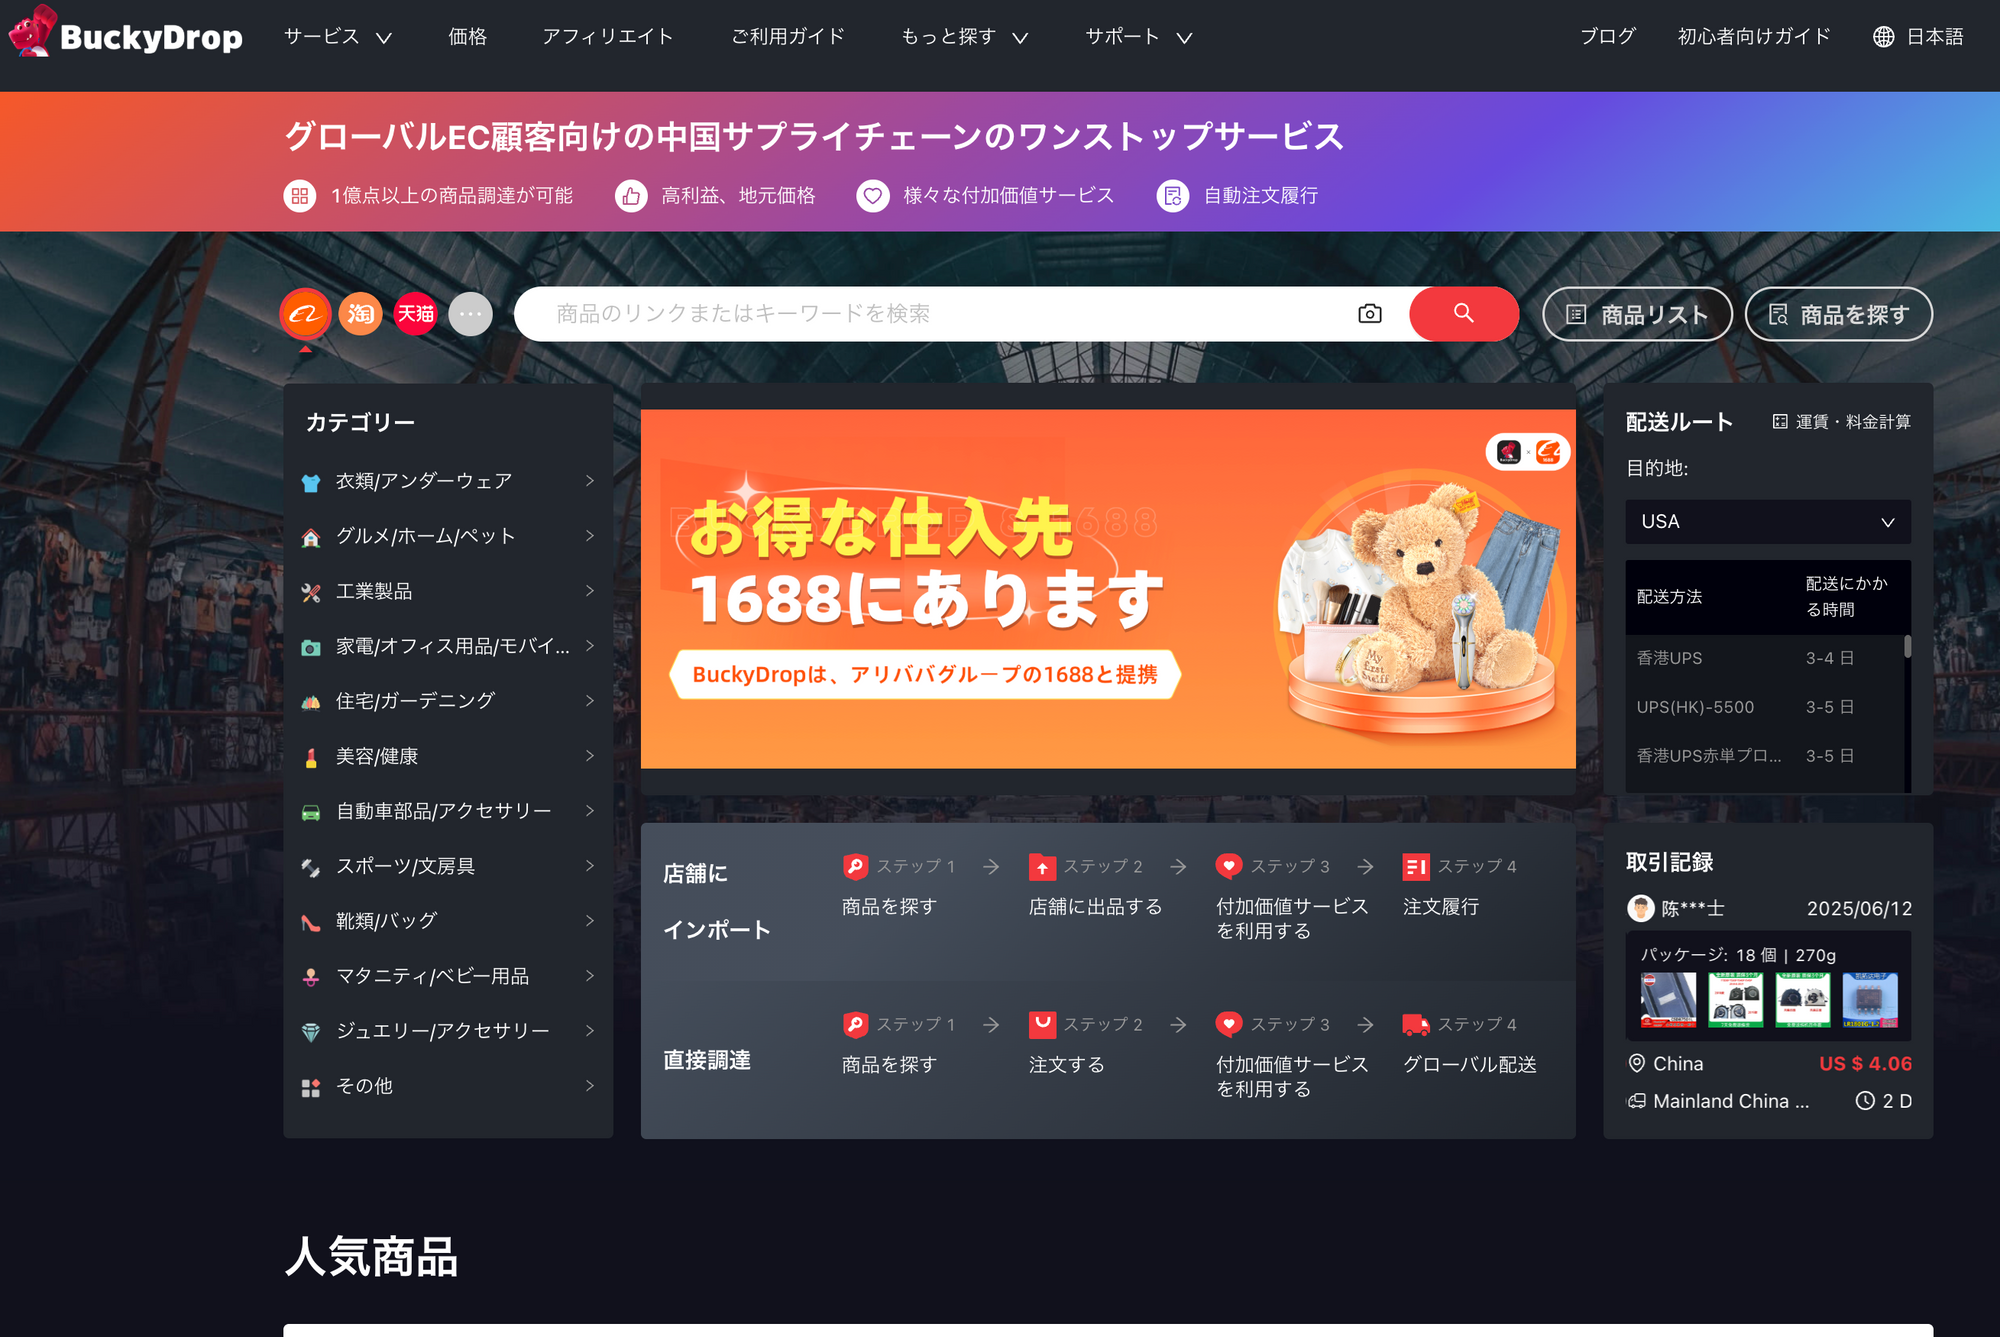Switch language via 日本語
The height and width of the screenshot is (1337, 2000).
pyautogui.click(x=1935, y=37)
